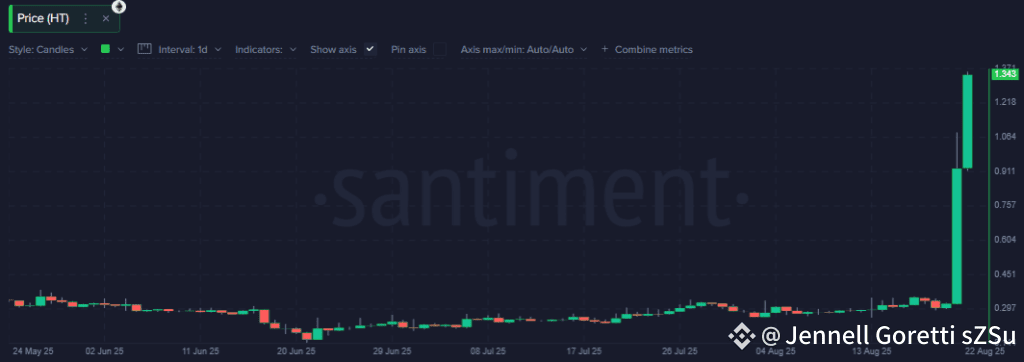Enable the Pin axis checkbox
1024x362 pixels.
[440, 49]
